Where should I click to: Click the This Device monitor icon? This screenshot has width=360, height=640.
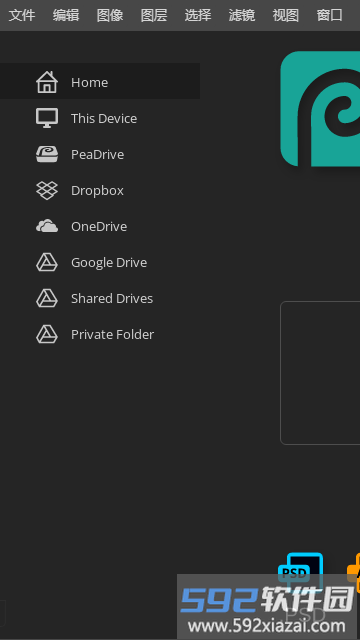coord(47,118)
